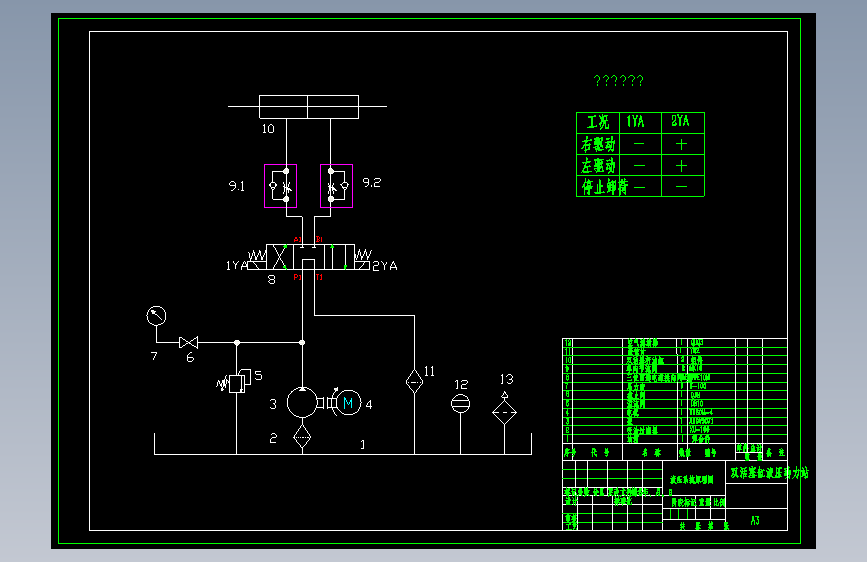Click the number 5 label
This screenshot has height=562, width=867.
pyautogui.click(x=258, y=376)
